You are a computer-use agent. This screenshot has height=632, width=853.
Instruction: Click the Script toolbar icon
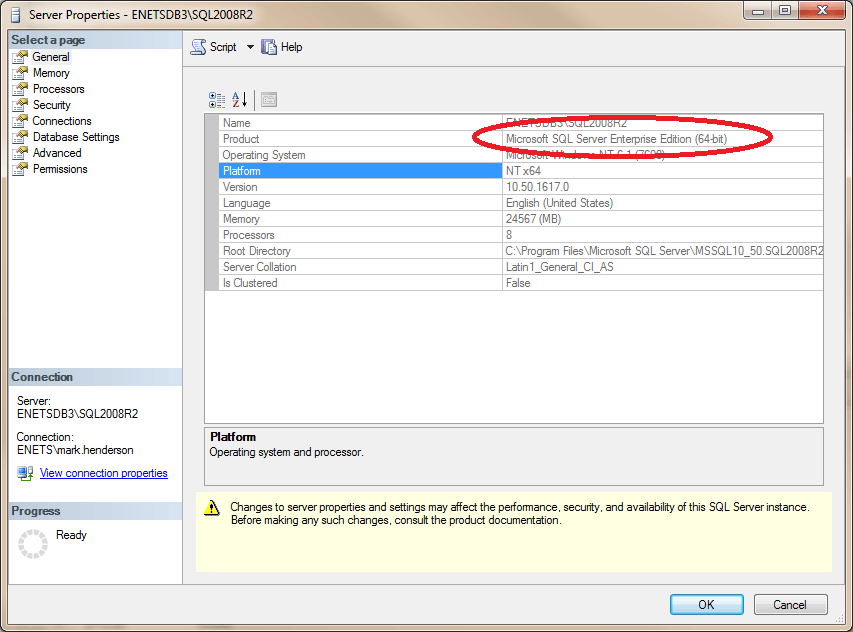[198, 47]
